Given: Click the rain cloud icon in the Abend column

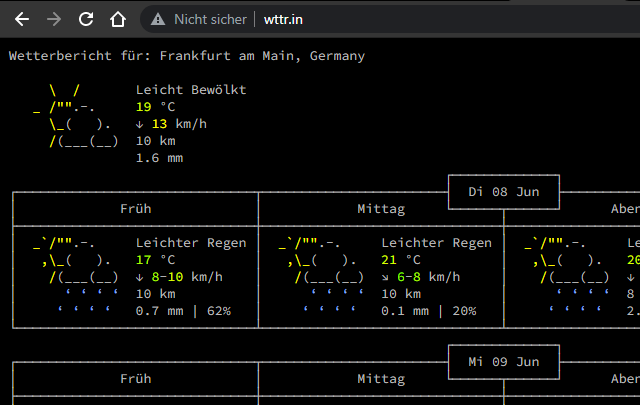Looking at the screenshot, I should [x=567, y=277].
